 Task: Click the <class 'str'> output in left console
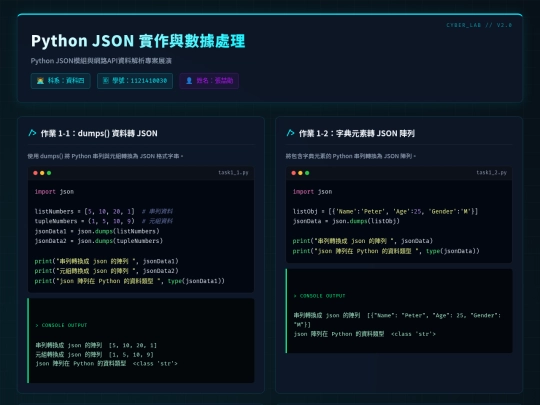click(155, 364)
